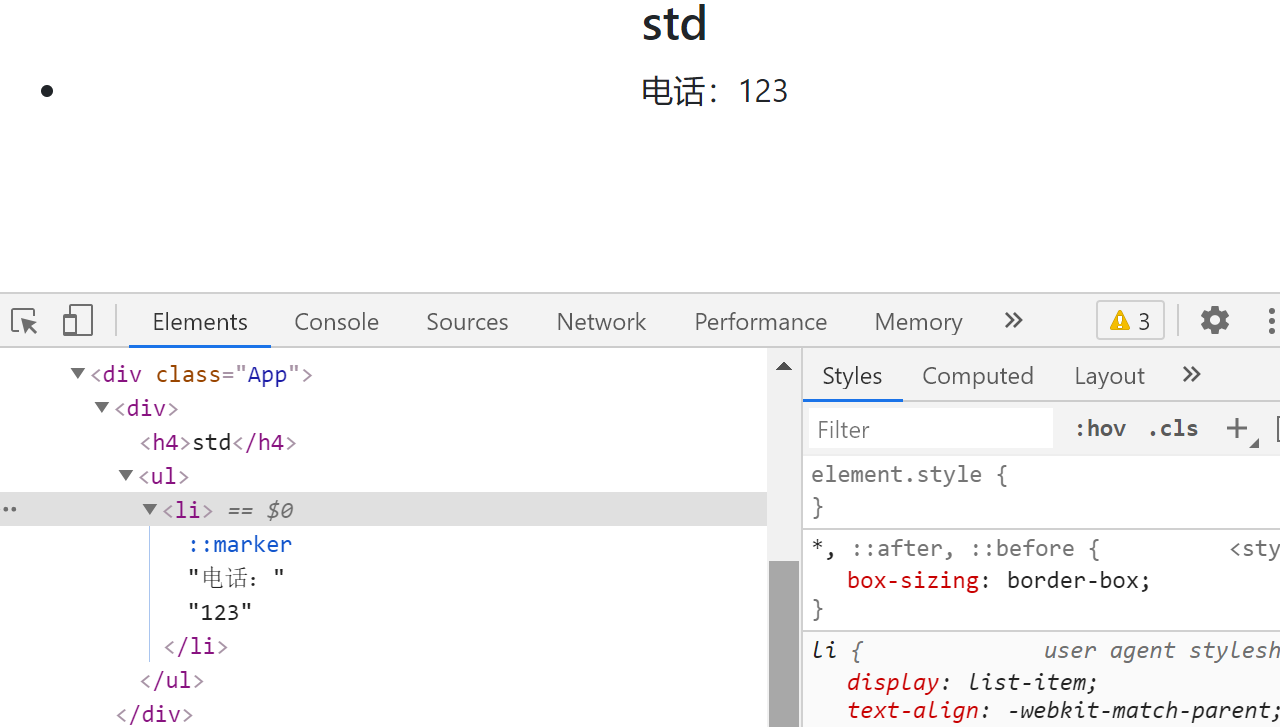Click the text-align property name
Image resolution: width=1280 pixels, height=727 pixels.
point(913,710)
